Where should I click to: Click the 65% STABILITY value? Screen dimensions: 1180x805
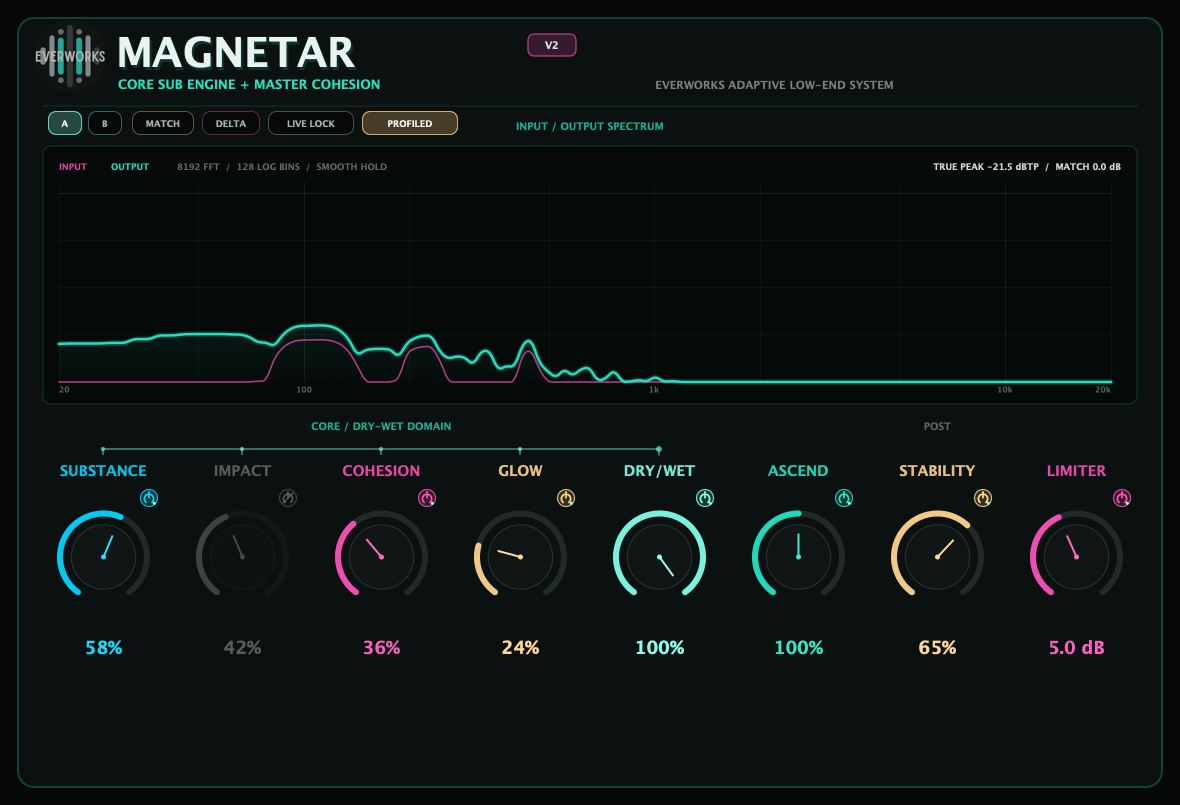point(938,648)
